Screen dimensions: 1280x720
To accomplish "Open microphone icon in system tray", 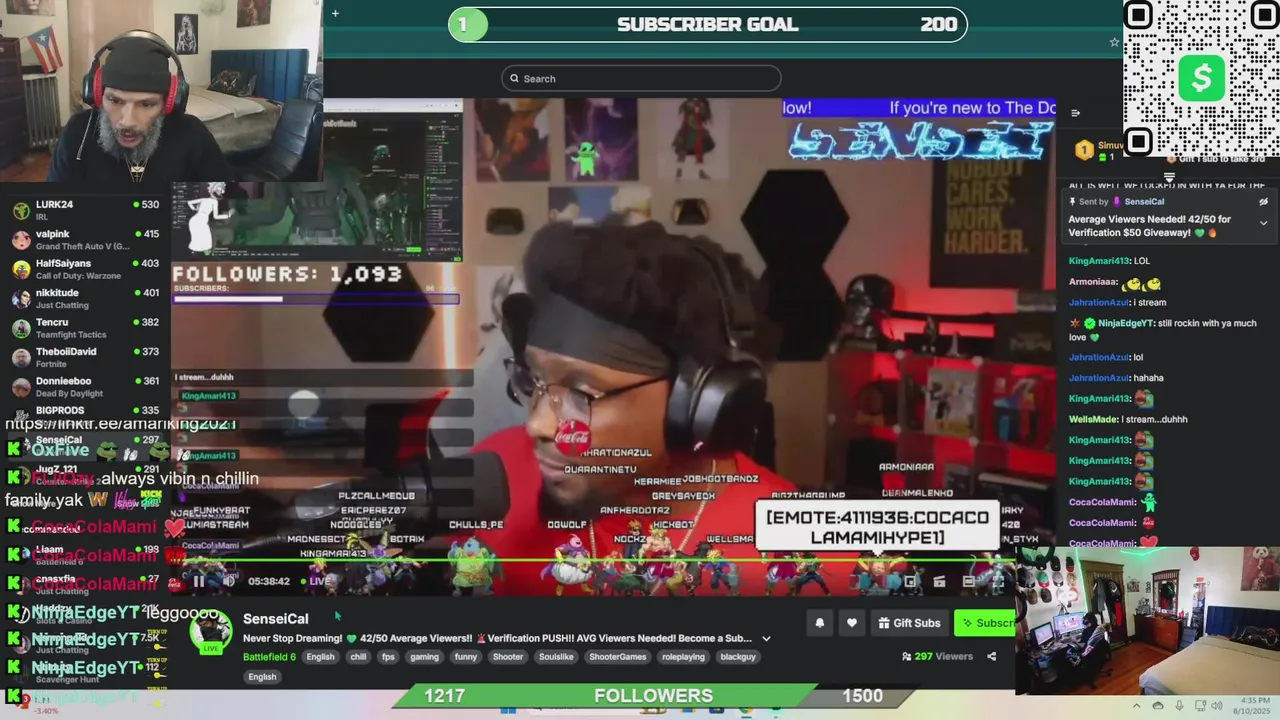I will pos(1179,706).
